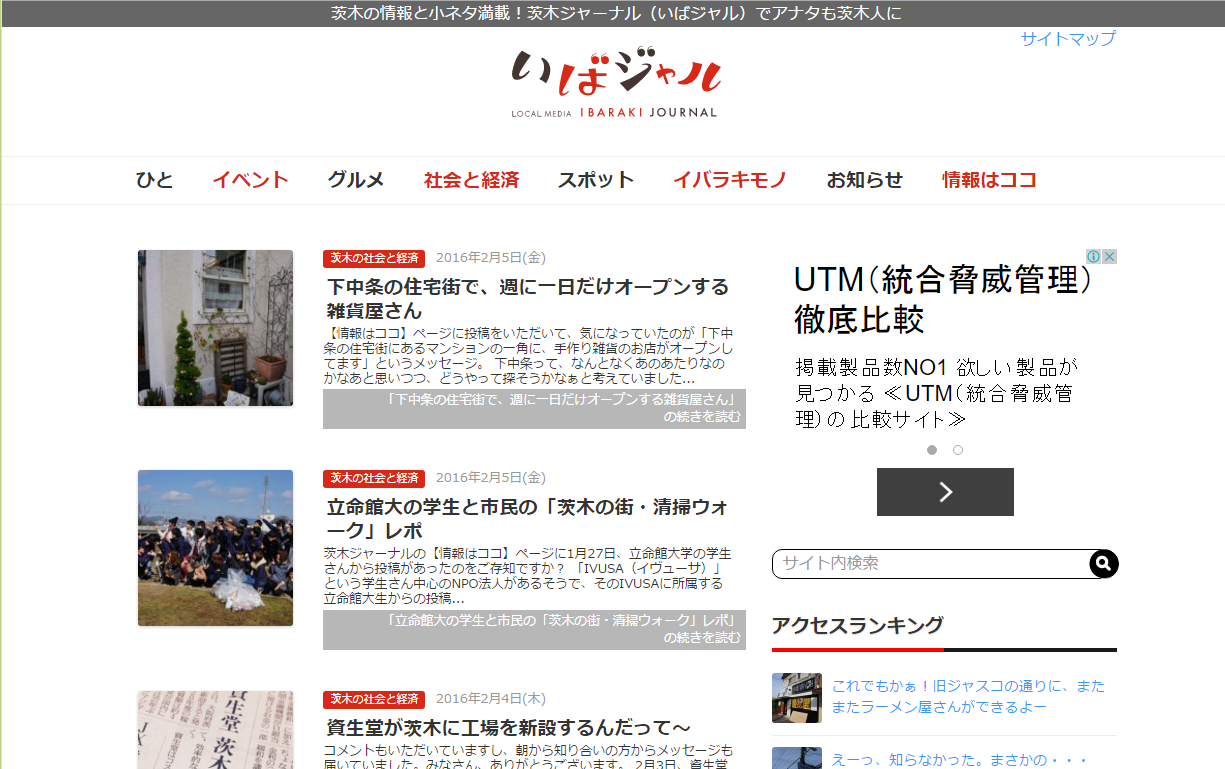Open the グルメ menu item
The width and height of the screenshot is (1225, 769).
pyautogui.click(x=356, y=180)
